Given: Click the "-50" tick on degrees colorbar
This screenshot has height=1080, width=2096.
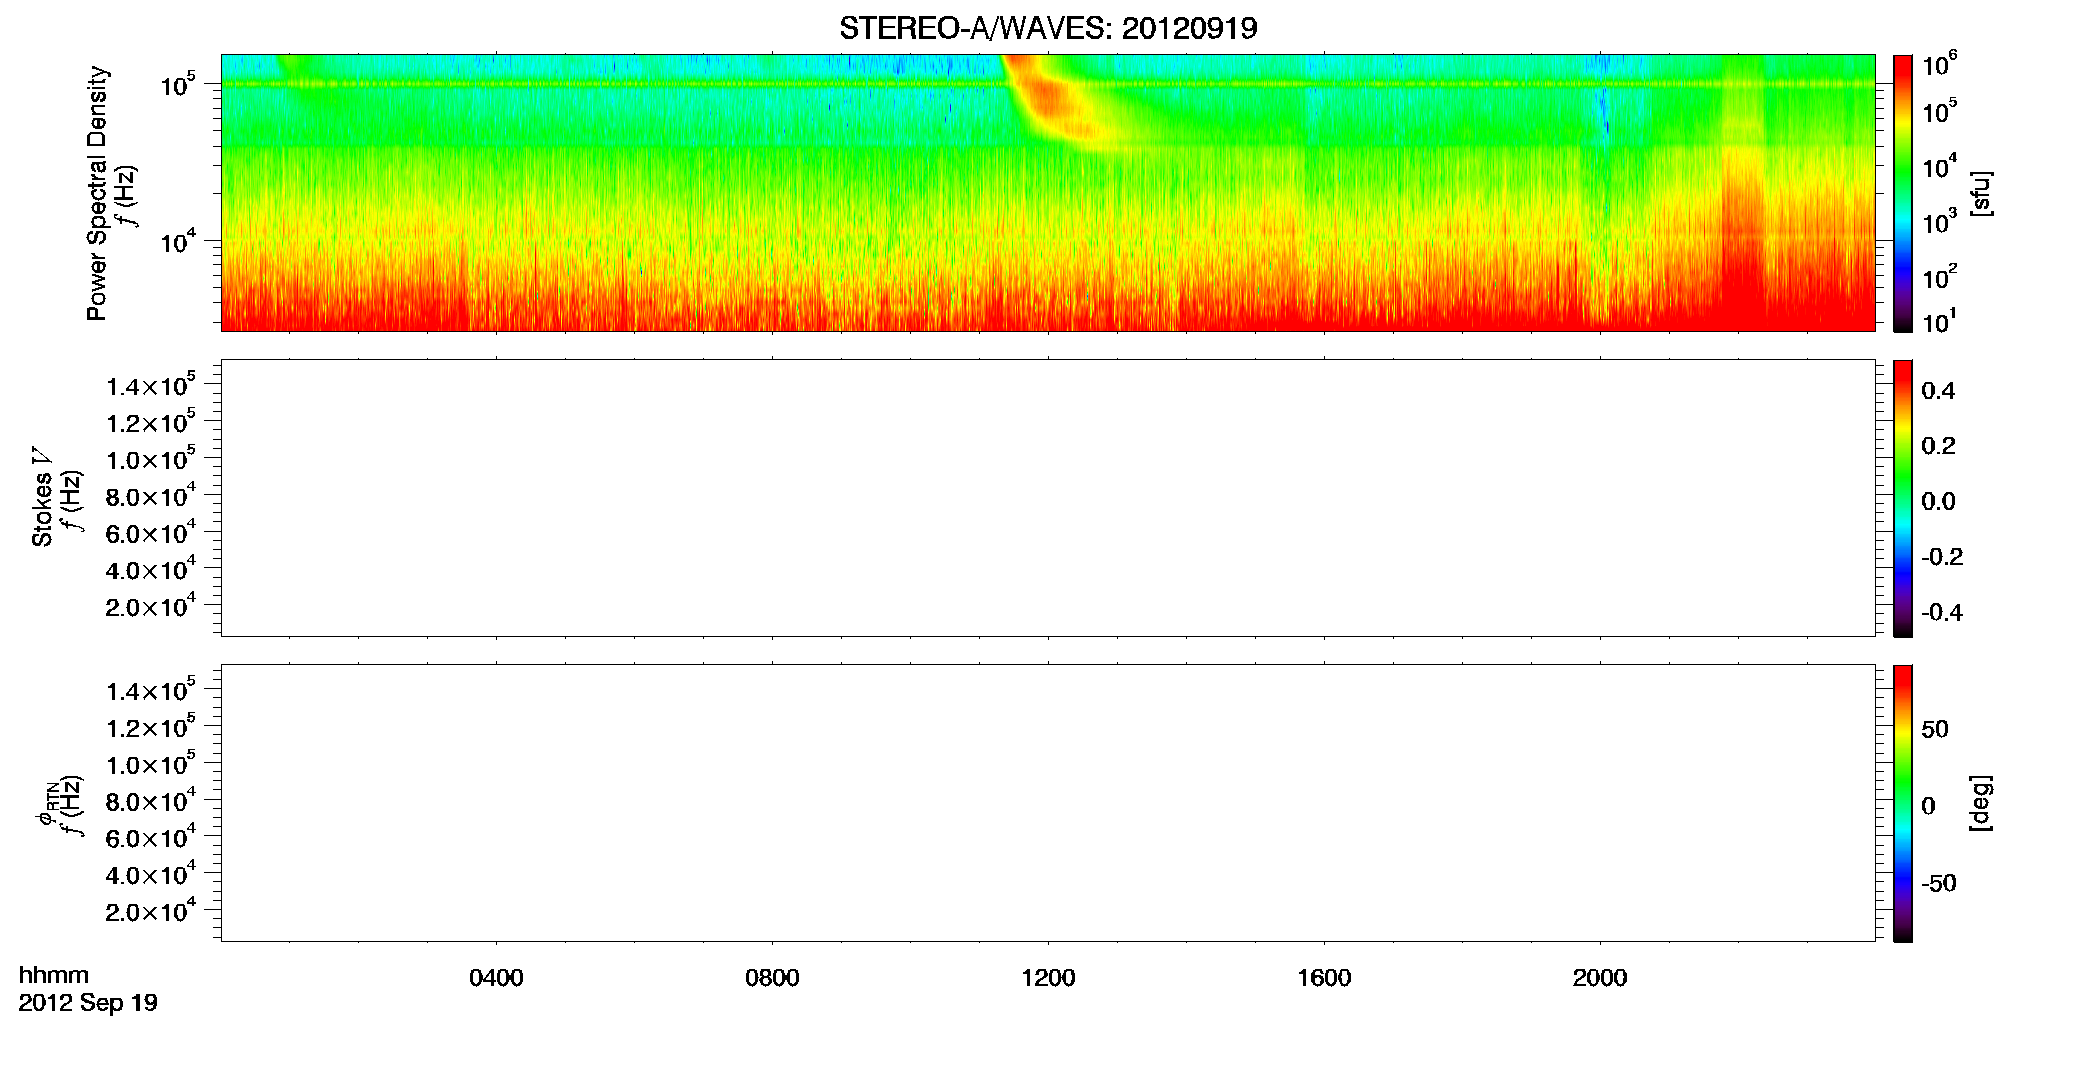Looking at the screenshot, I should [1939, 883].
